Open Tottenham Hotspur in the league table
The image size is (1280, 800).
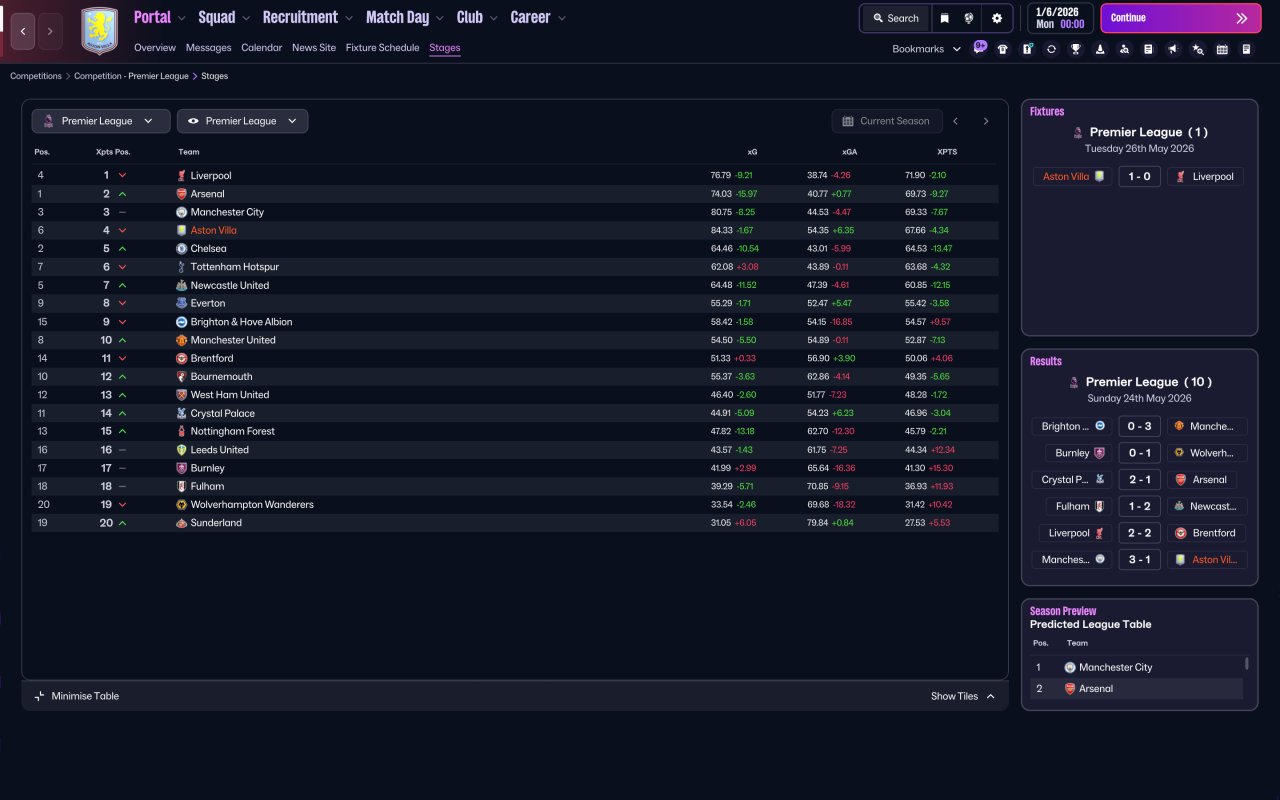point(235,267)
